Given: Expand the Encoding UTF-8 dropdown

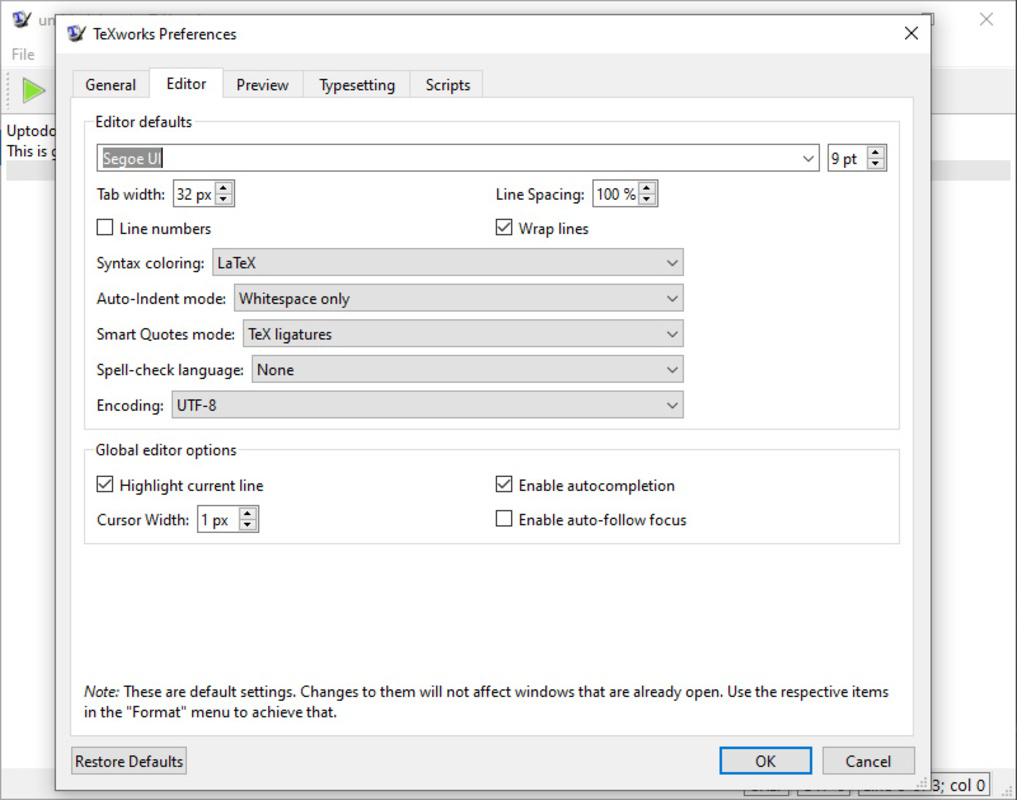Looking at the screenshot, I should tap(427, 406).
